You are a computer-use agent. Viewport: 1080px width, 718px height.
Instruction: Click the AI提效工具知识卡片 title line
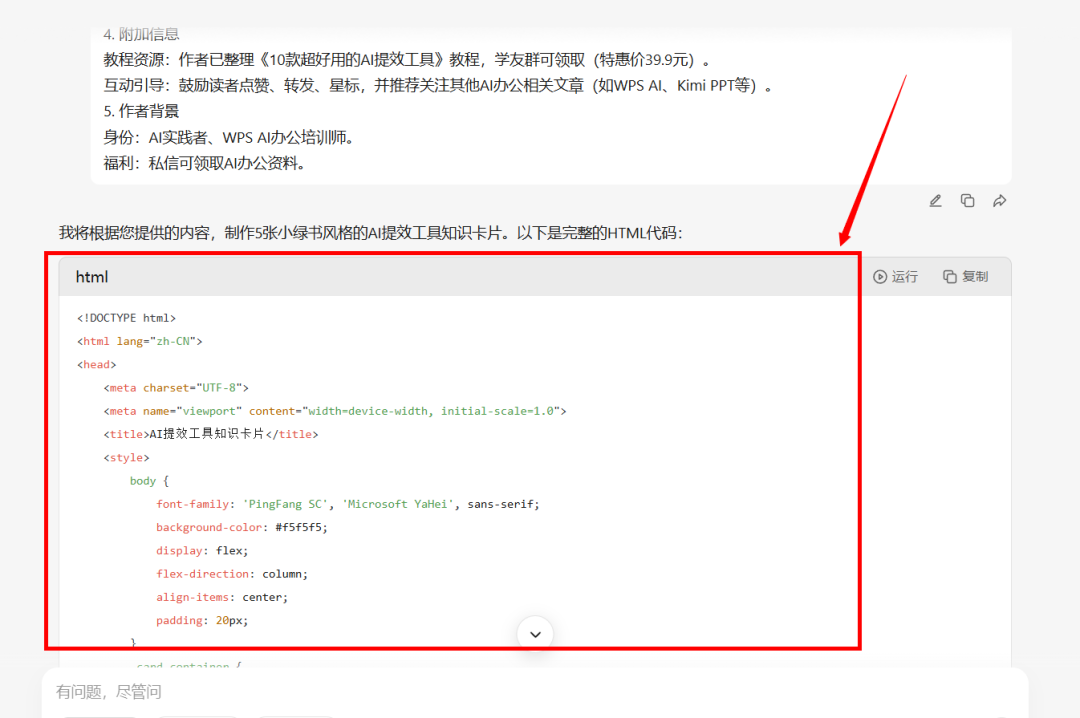[x=211, y=434]
